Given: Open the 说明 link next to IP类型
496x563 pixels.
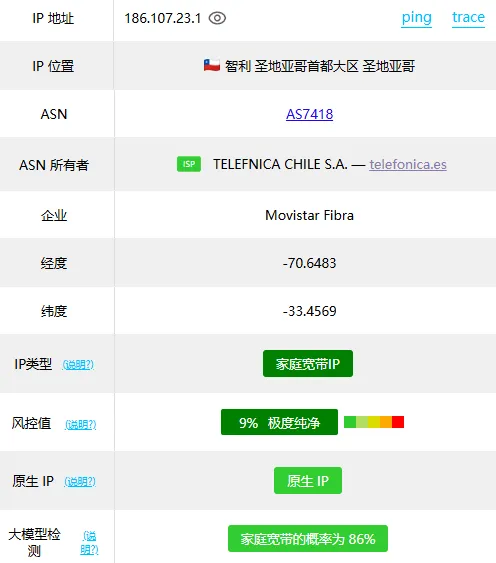Looking at the screenshot, I should (78, 365).
